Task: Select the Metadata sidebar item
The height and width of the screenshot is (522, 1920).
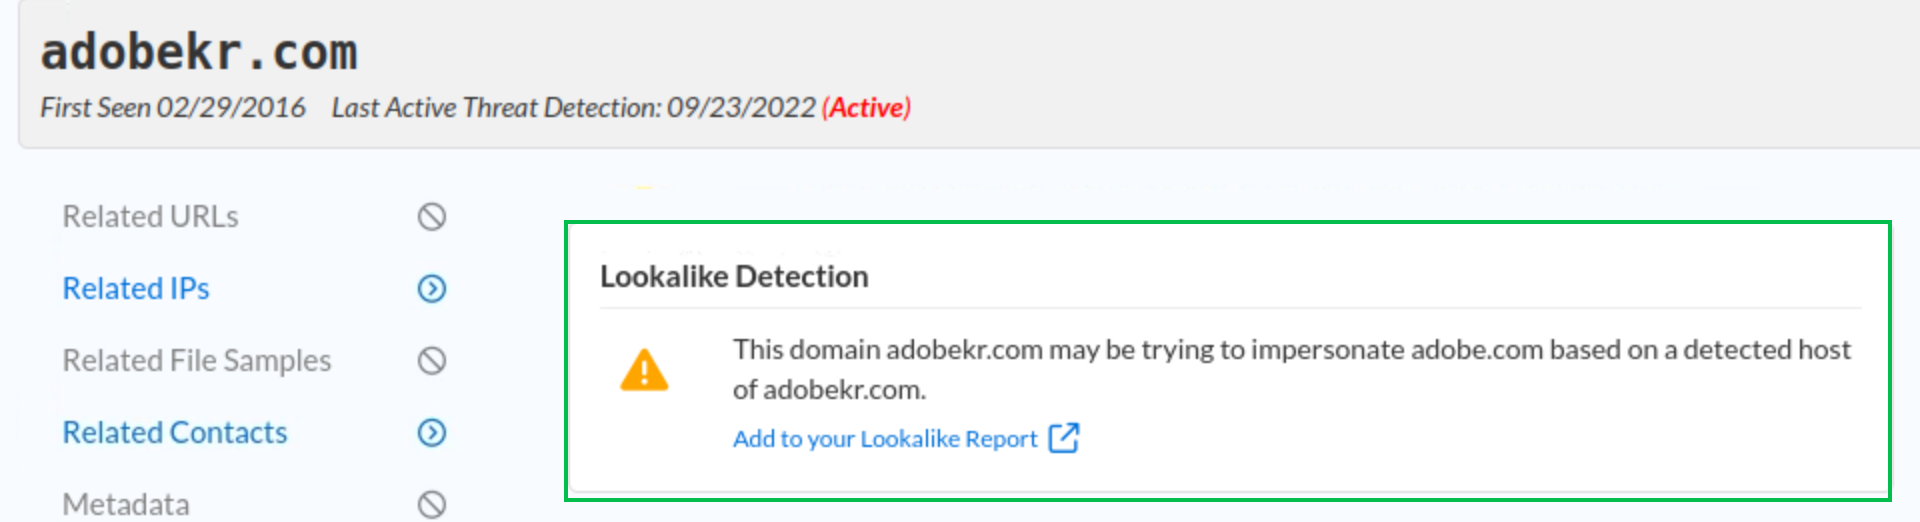Action: click(x=126, y=505)
